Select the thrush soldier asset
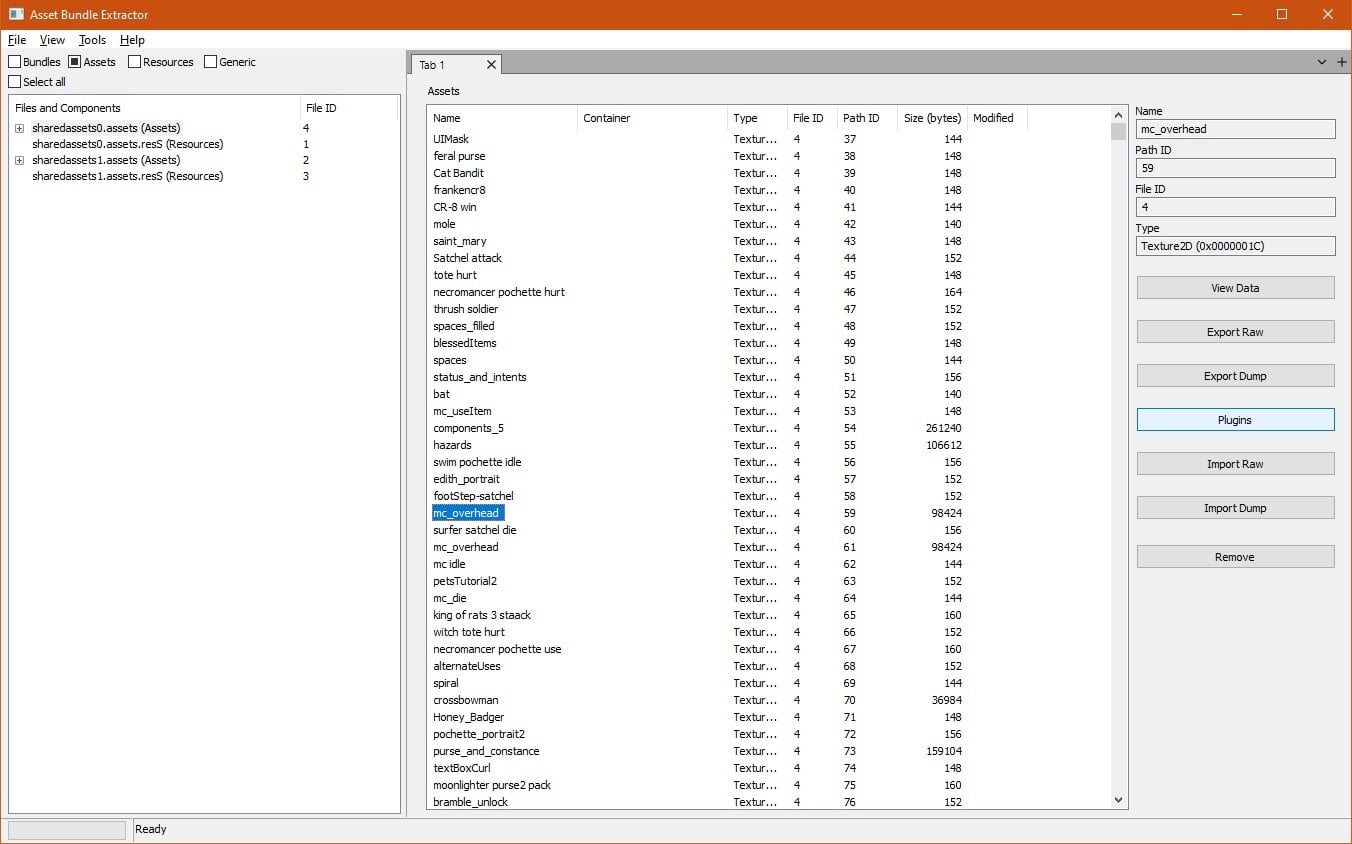This screenshot has height=844, width=1352. point(465,309)
